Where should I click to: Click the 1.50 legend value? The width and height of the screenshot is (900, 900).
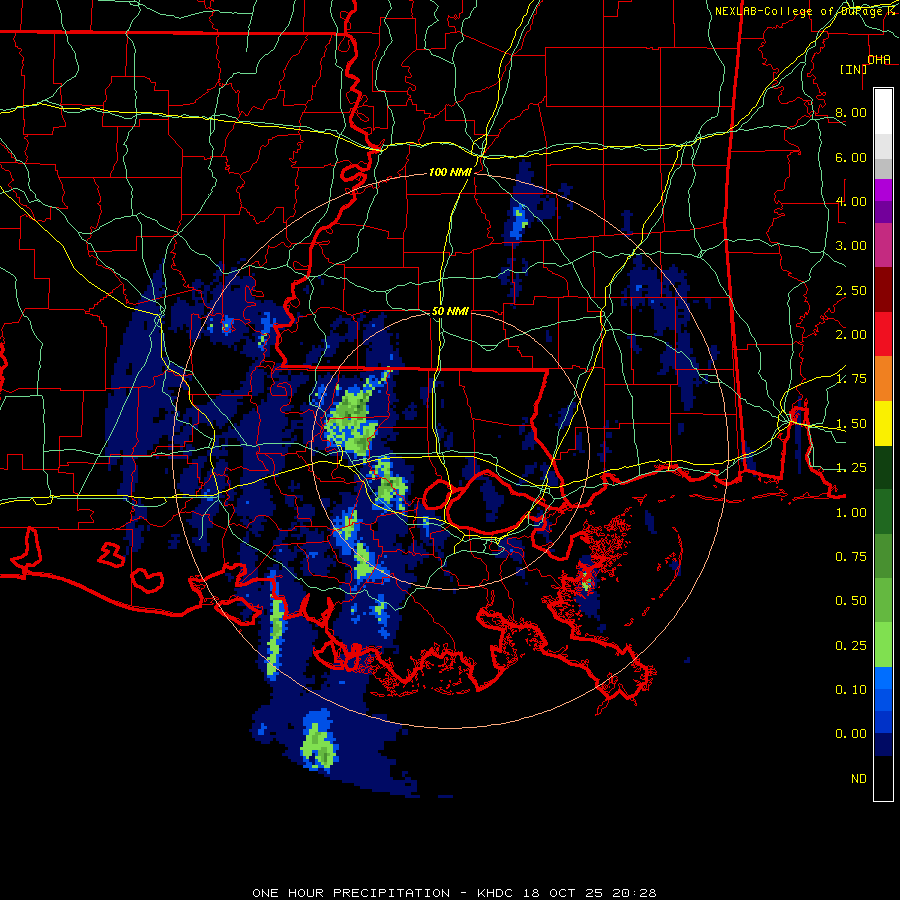pyautogui.click(x=851, y=424)
